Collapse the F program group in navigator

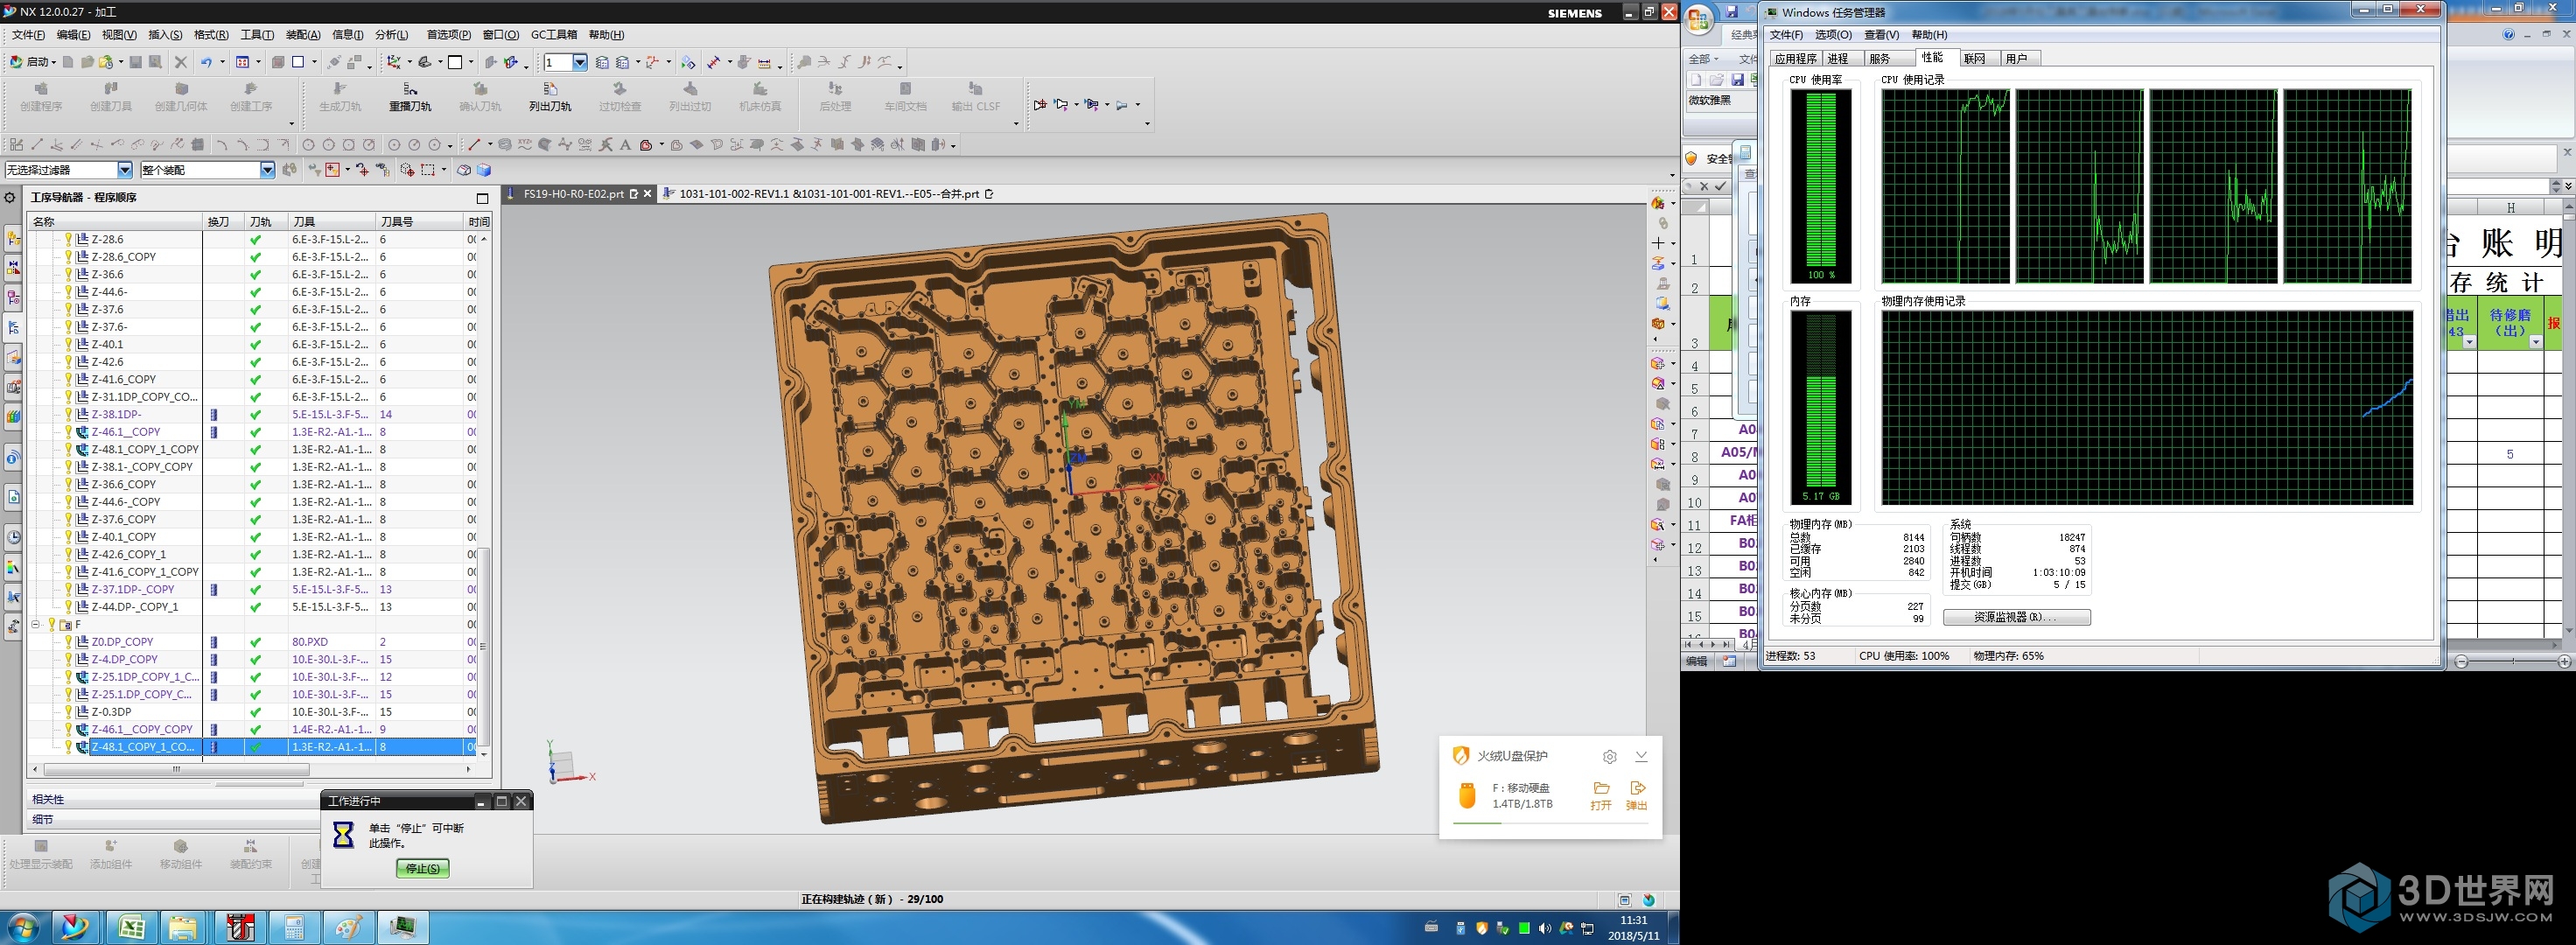point(35,624)
